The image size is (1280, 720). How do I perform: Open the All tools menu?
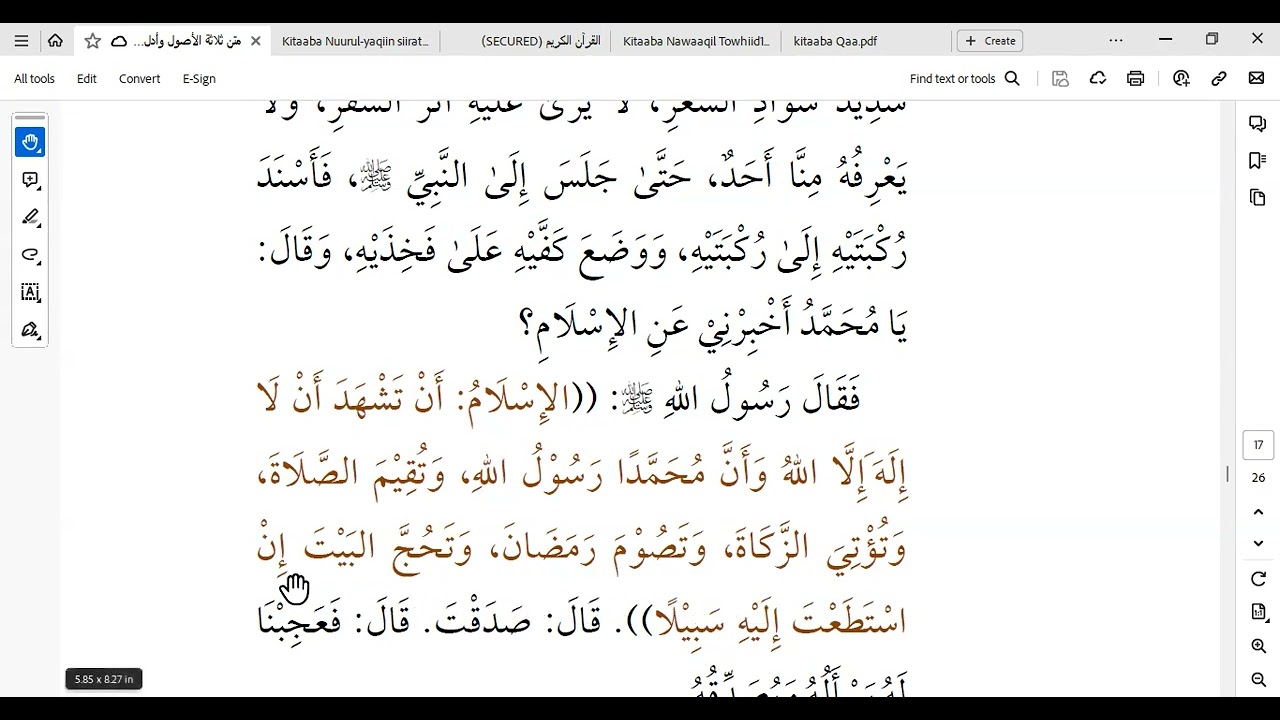[x=35, y=79]
